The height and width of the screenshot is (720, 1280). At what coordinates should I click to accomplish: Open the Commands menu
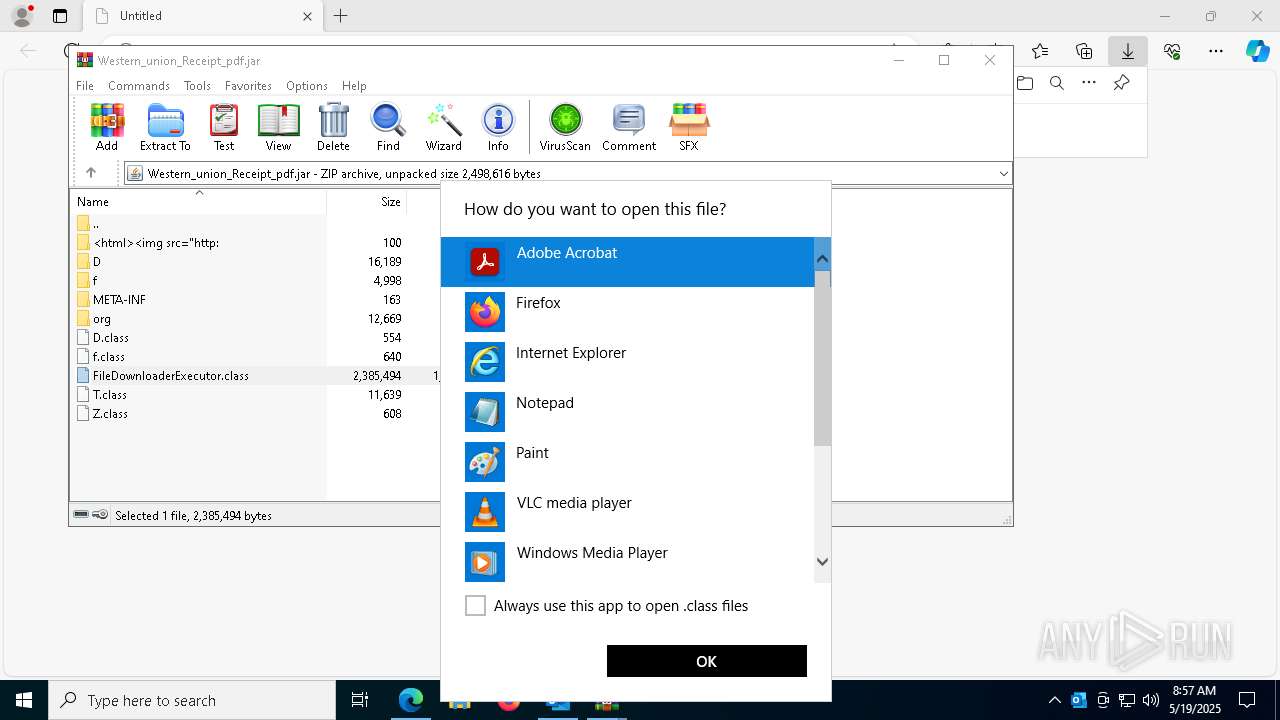pyautogui.click(x=139, y=86)
